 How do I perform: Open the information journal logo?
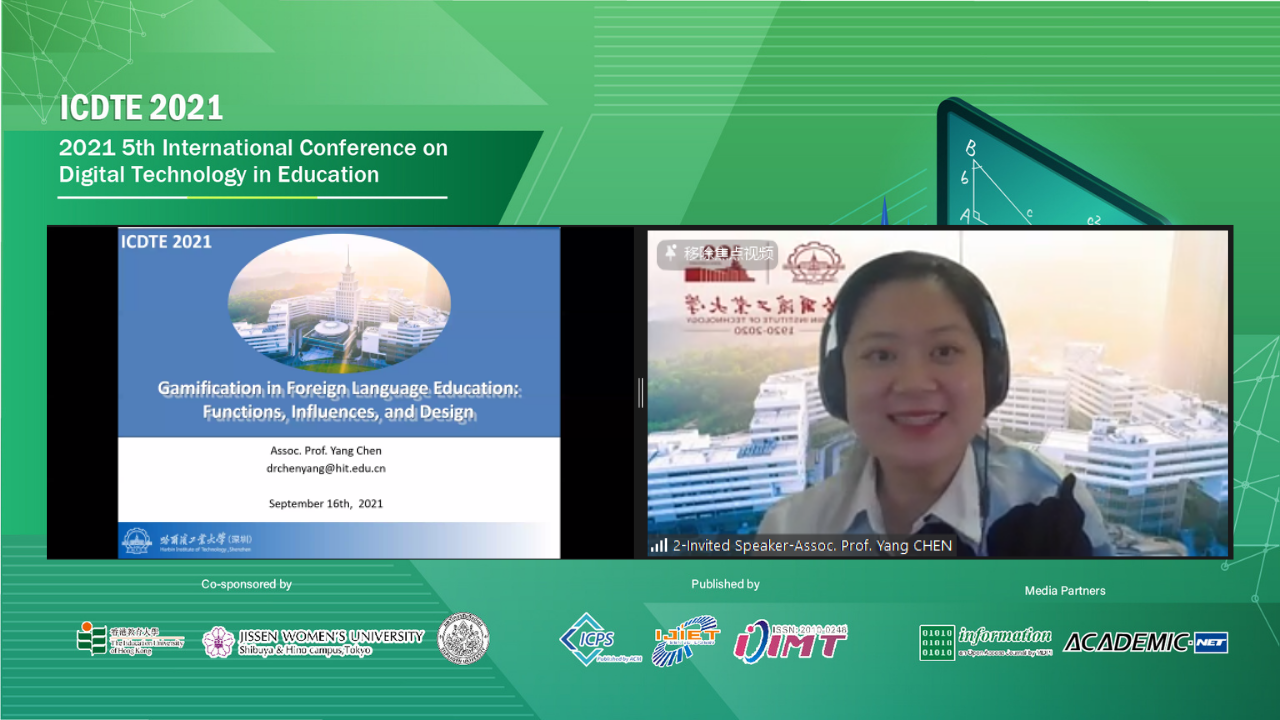point(986,642)
